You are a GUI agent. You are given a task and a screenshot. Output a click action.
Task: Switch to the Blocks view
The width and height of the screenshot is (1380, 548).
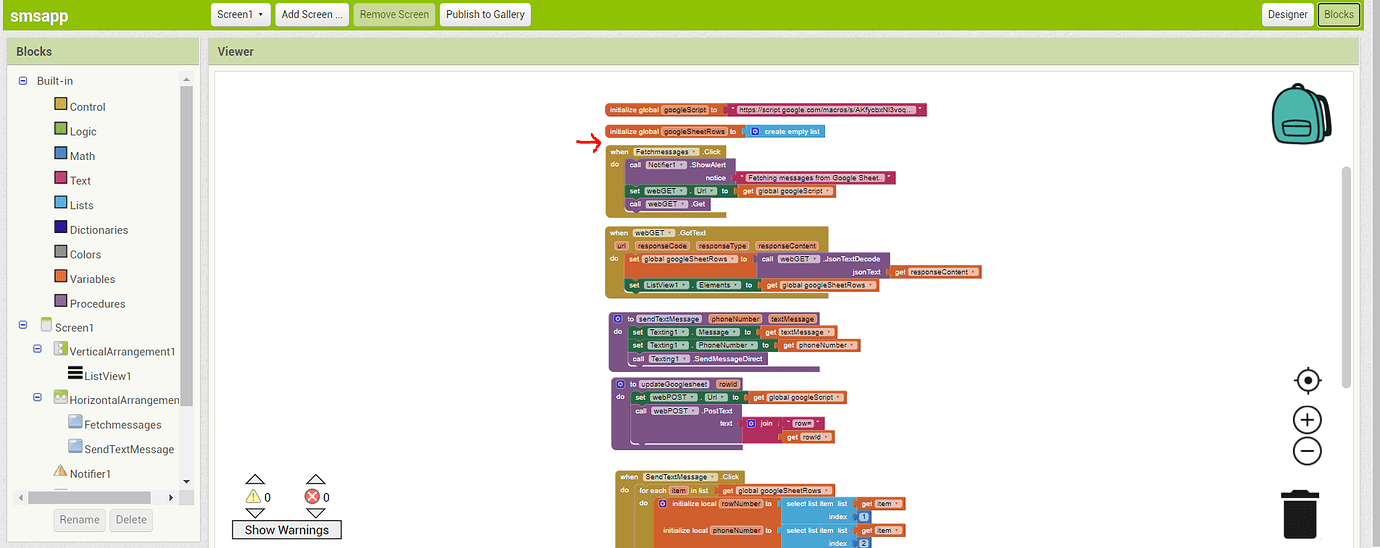[1338, 14]
